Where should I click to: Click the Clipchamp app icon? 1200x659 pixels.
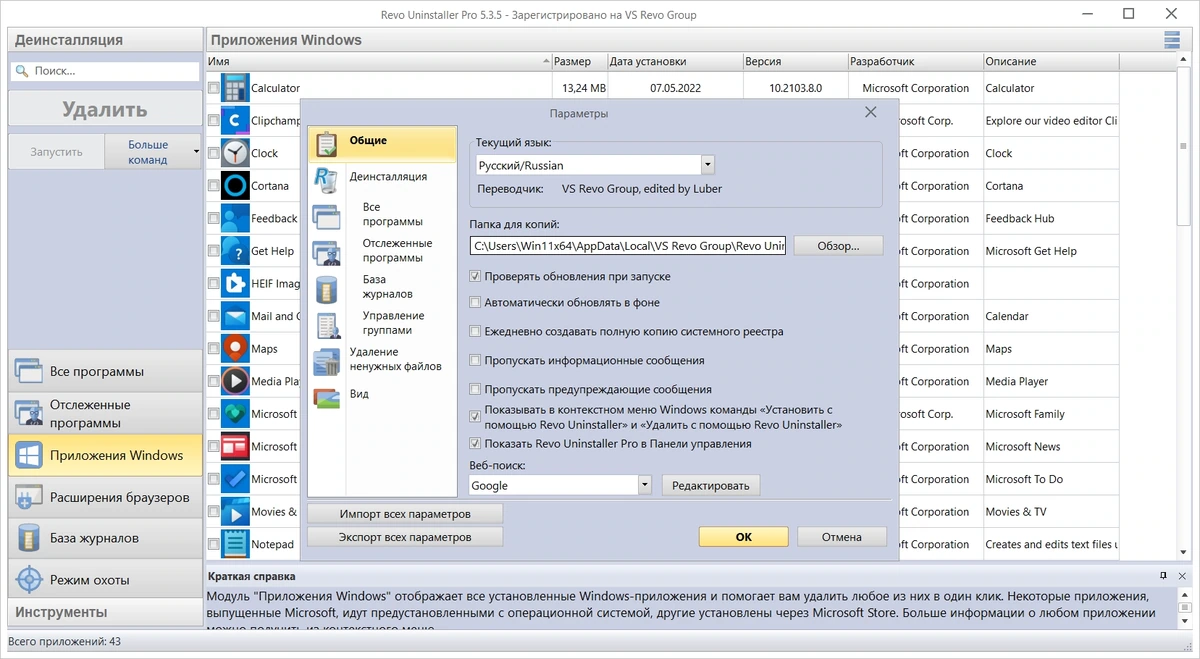point(235,121)
